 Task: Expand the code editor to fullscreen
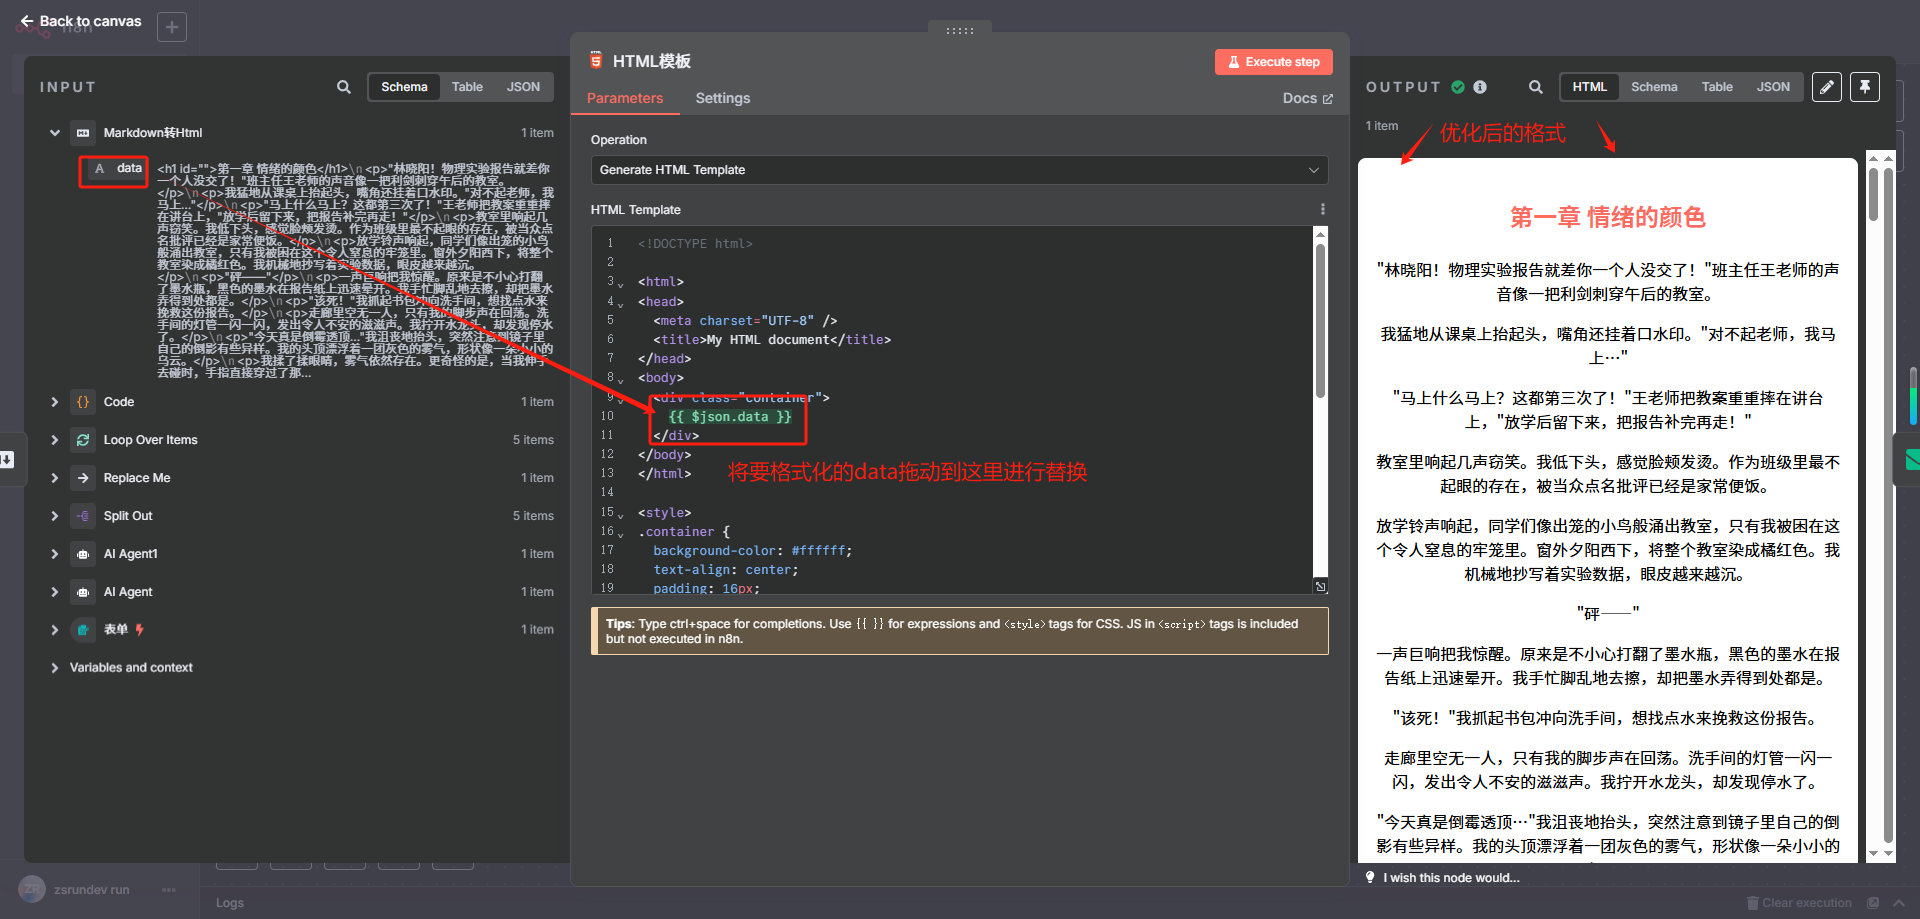pyautogui.click(x=1320, y=586)
